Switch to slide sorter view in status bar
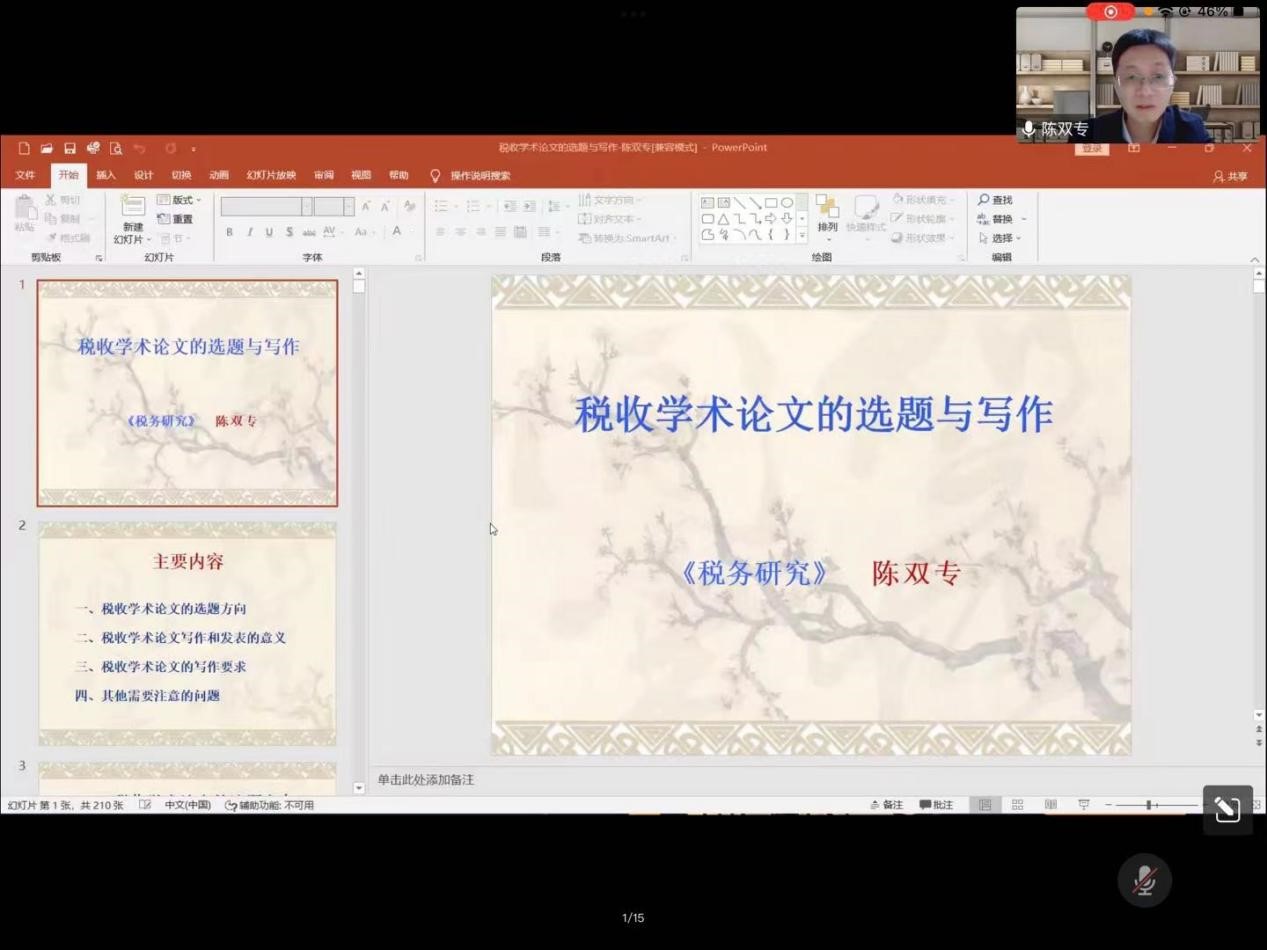The image size is (1267, 950). 1017,805
